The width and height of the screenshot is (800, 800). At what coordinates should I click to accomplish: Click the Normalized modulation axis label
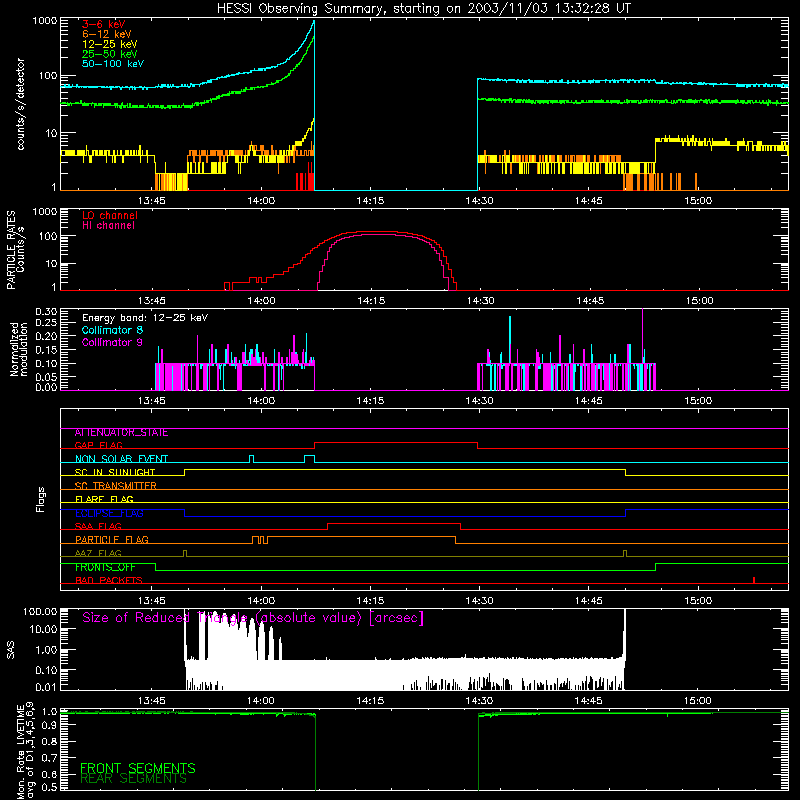click(x=18, y=349)
